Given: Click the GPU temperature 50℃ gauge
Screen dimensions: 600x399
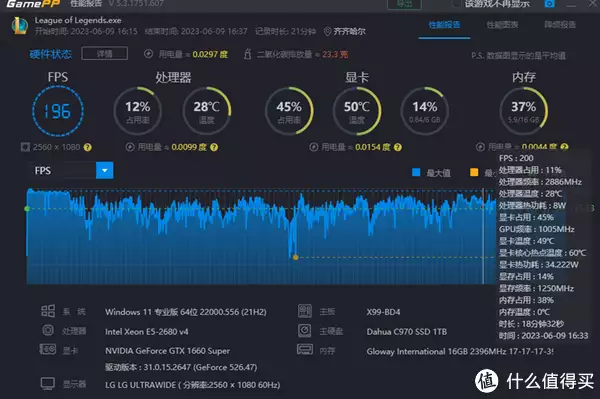Looking at the screenshot, I should point(357,111).
